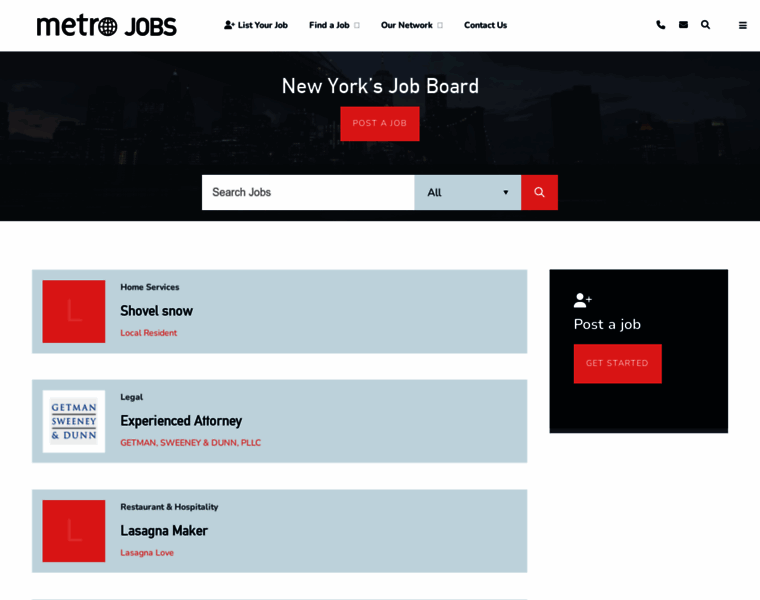Click the Search Jobs input field
This screenshot has width=760, height=600.
307,192
